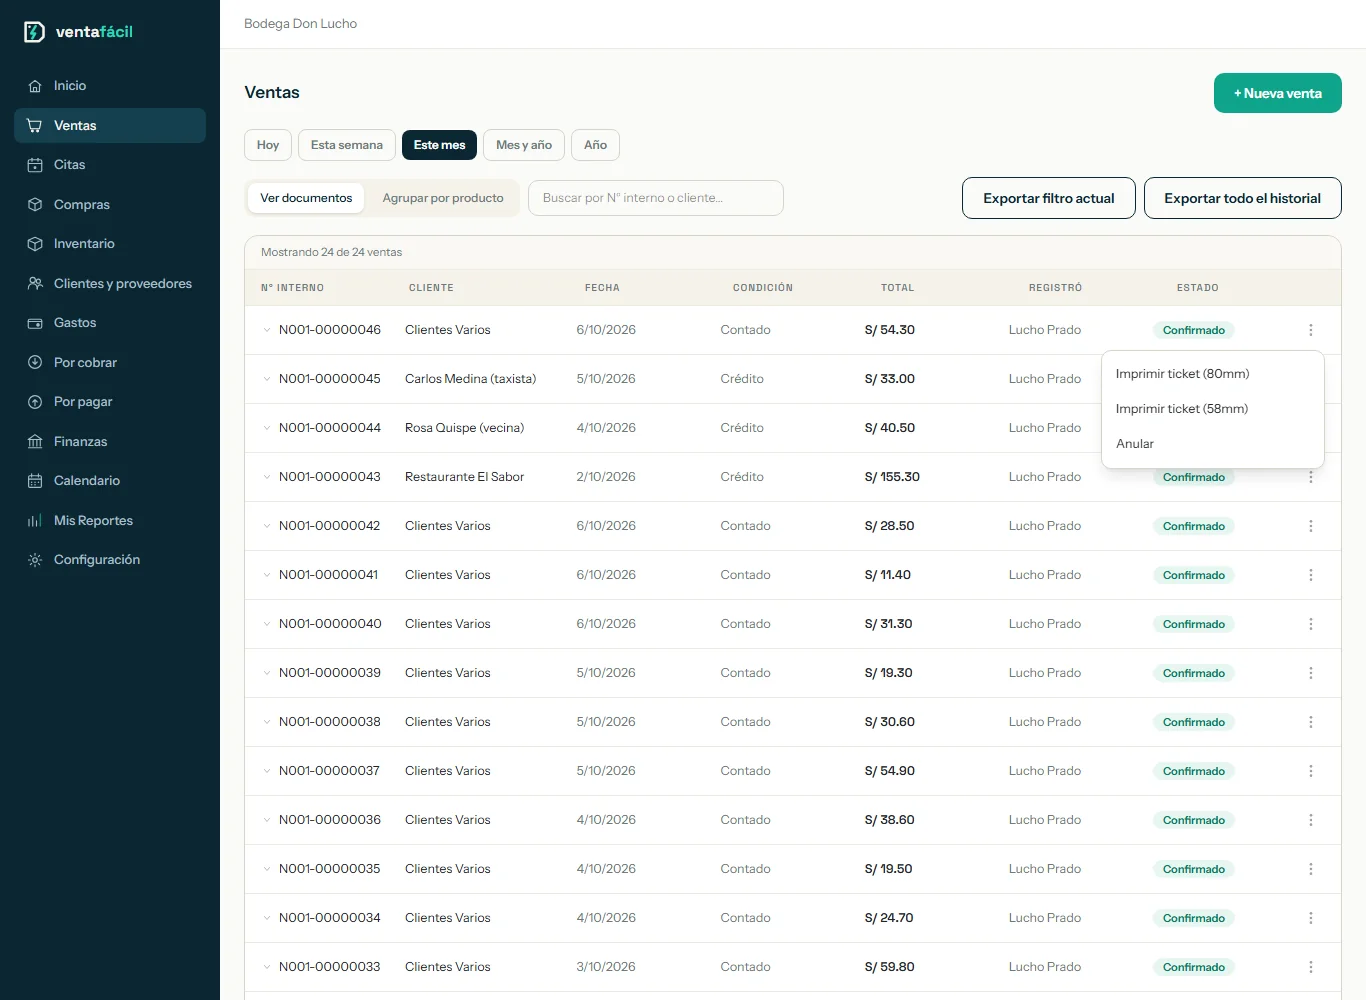
Task: Click the Confirmado badge for N001-00000040
Action: pos(1194,624)
